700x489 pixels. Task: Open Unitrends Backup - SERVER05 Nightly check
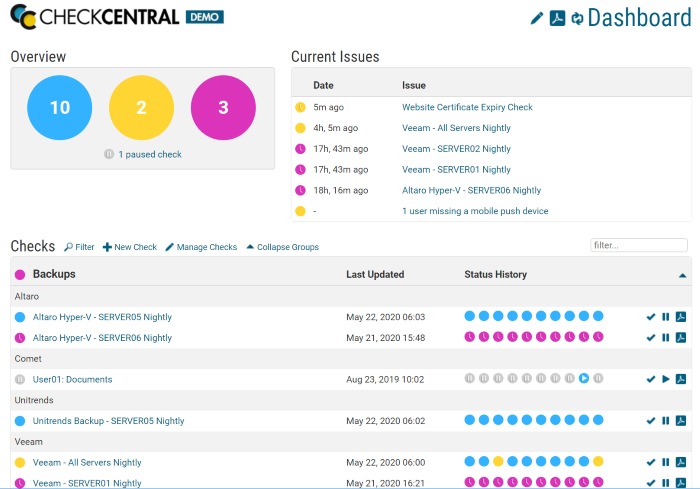coord(108,421)
